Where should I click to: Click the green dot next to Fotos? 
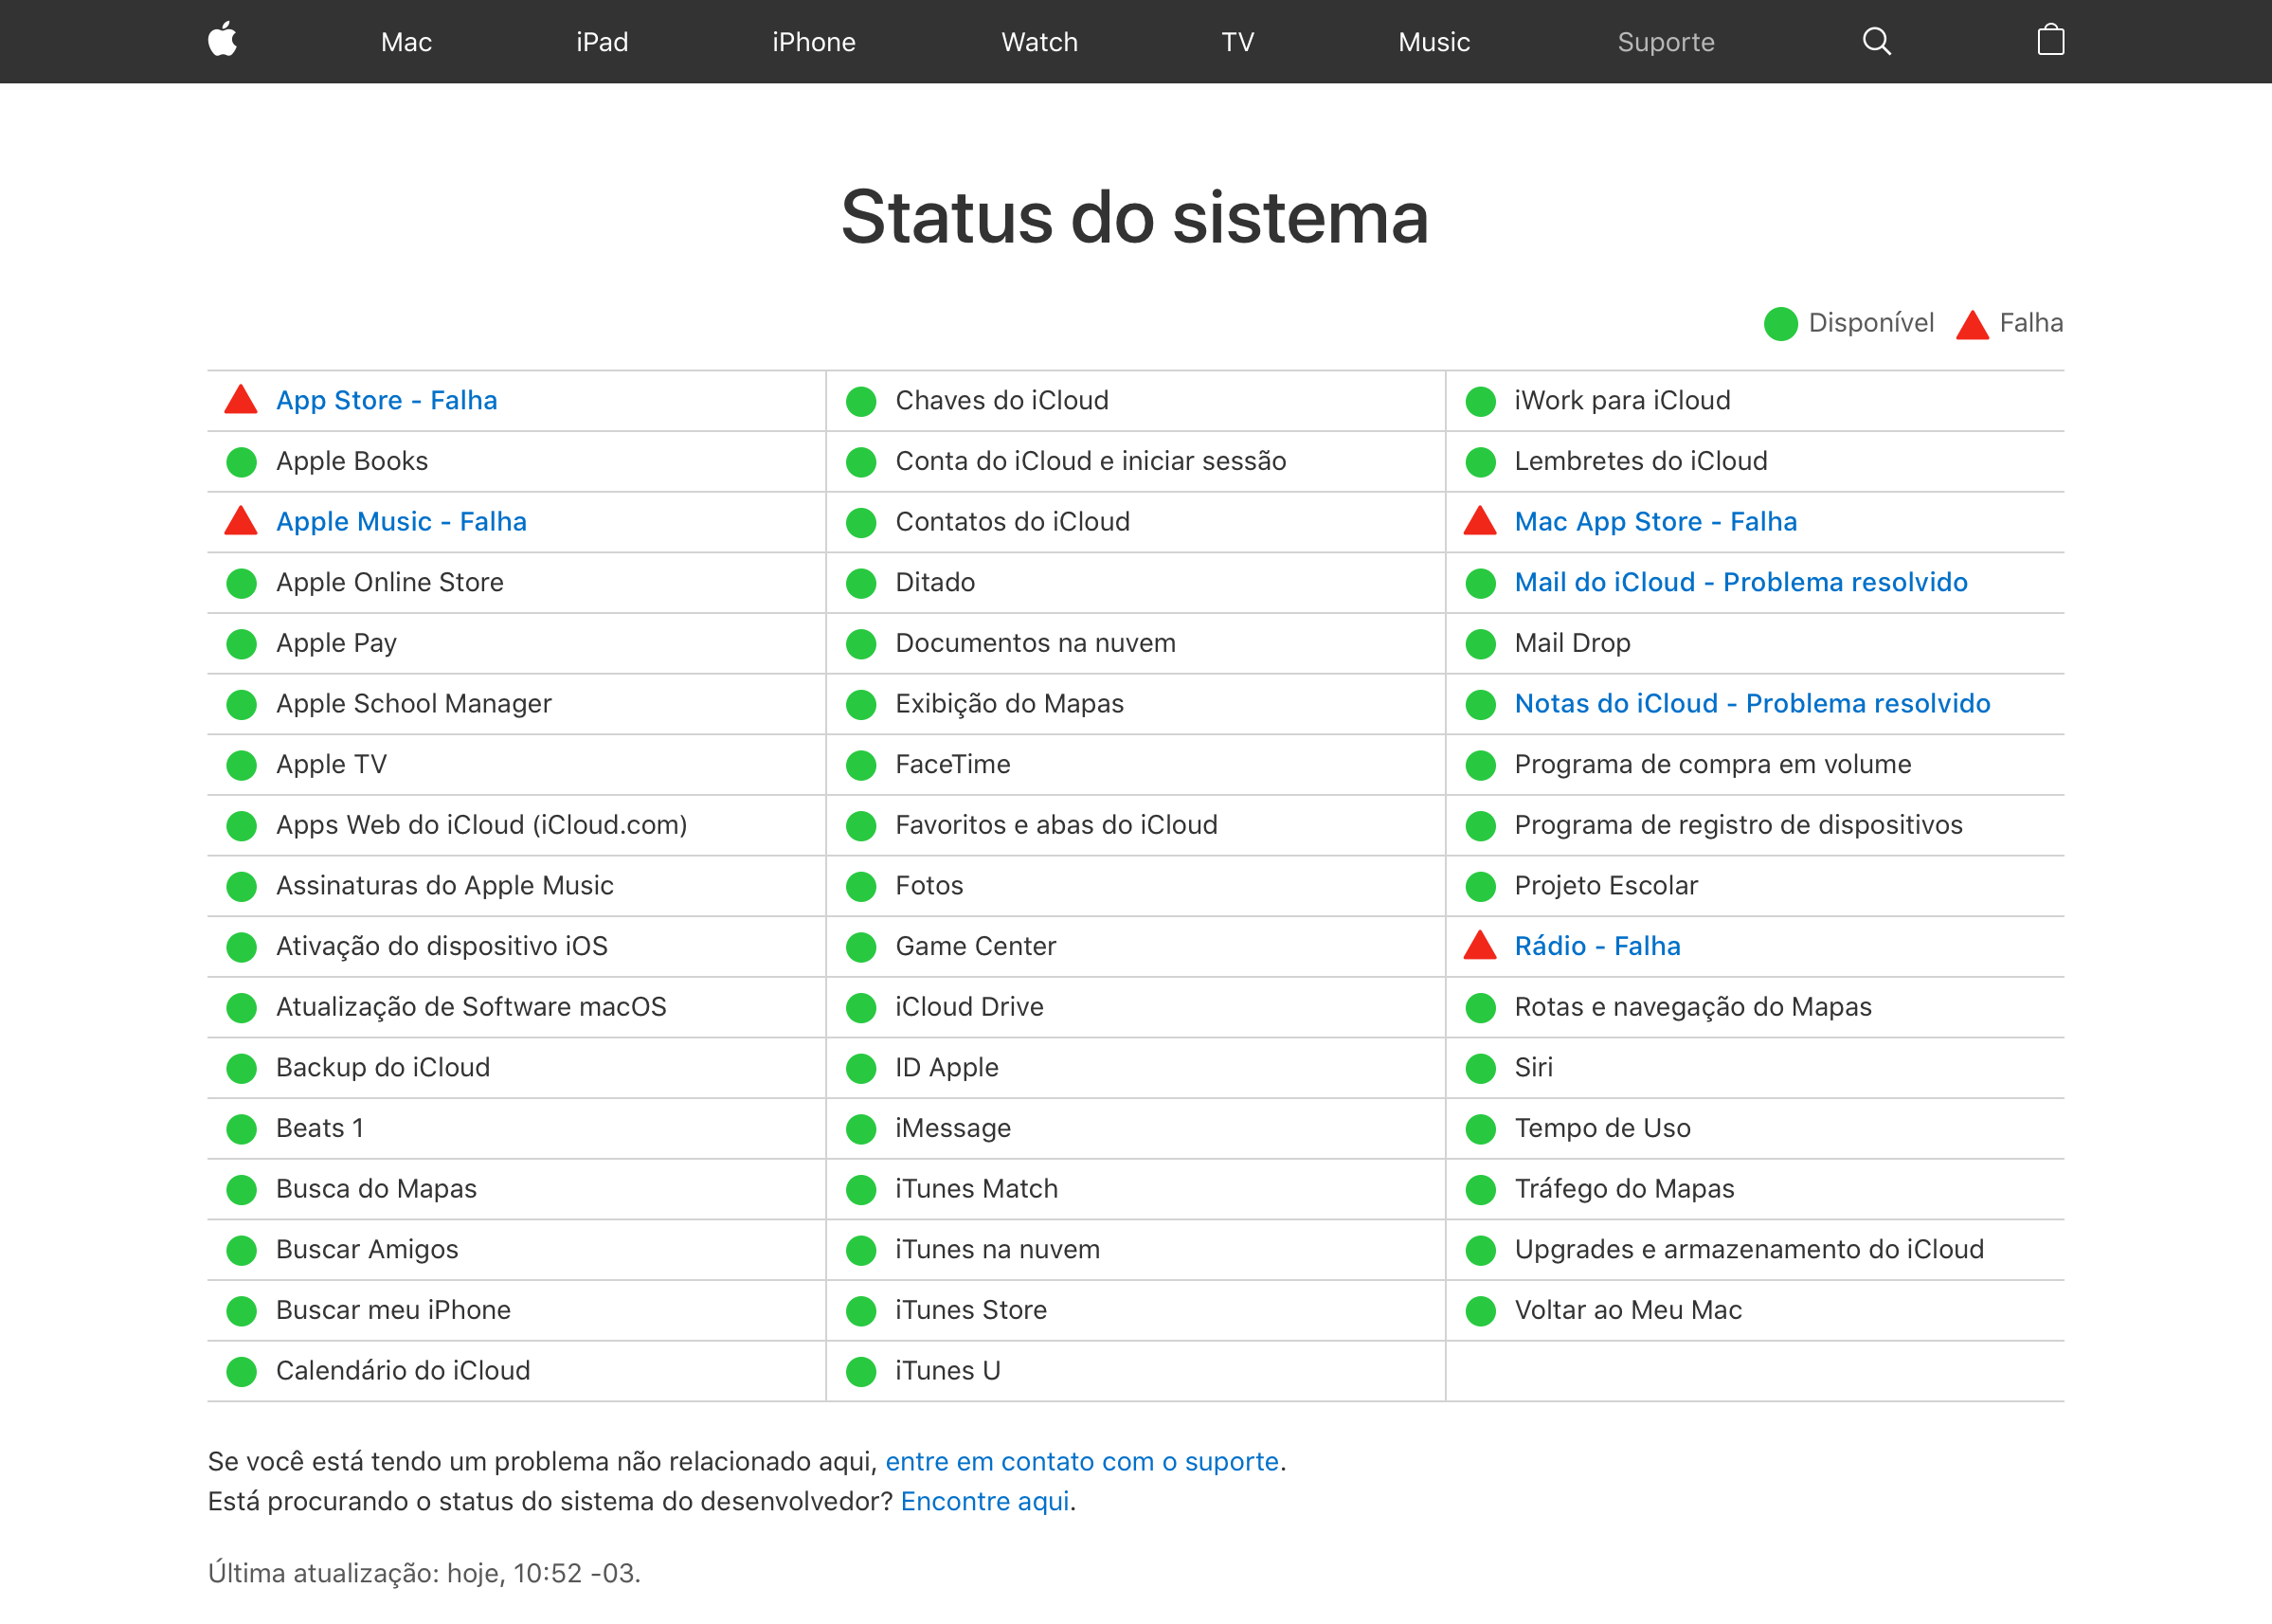pyautogui.click(x=861, y=886)
